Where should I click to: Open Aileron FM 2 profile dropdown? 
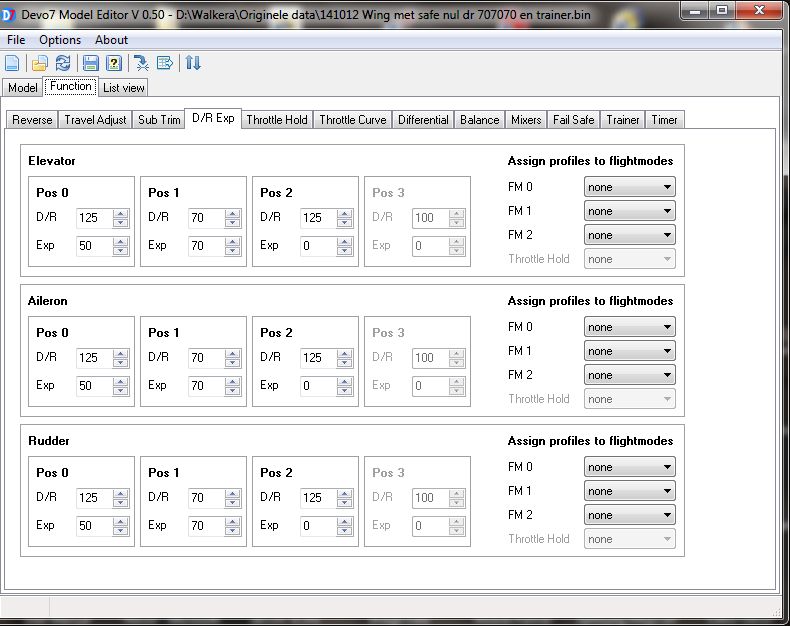pyautogui.click(x=630, y=375)
